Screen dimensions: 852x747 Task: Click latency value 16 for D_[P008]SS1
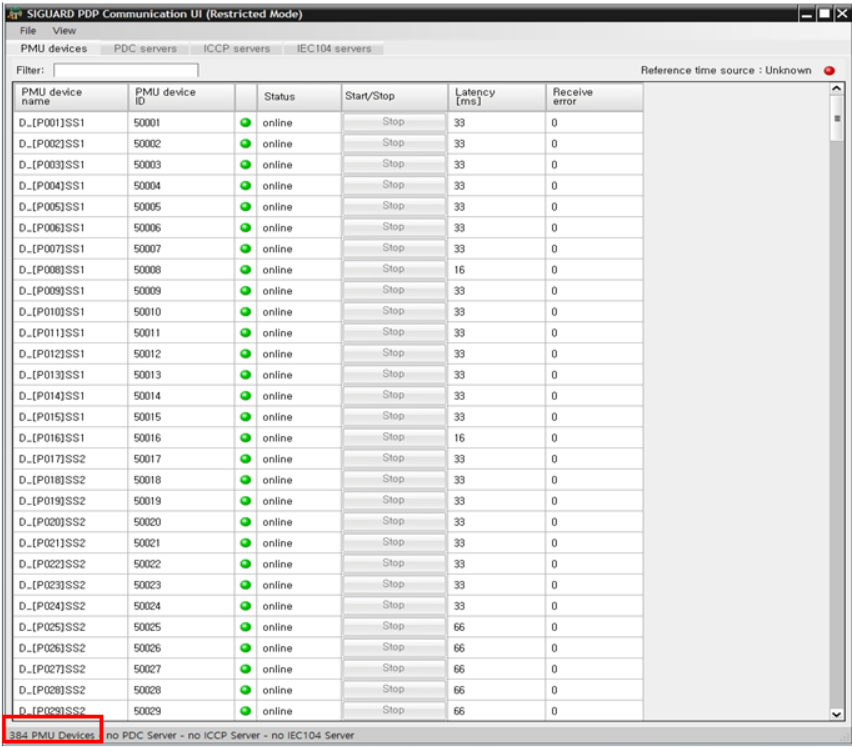coord(460,270)
